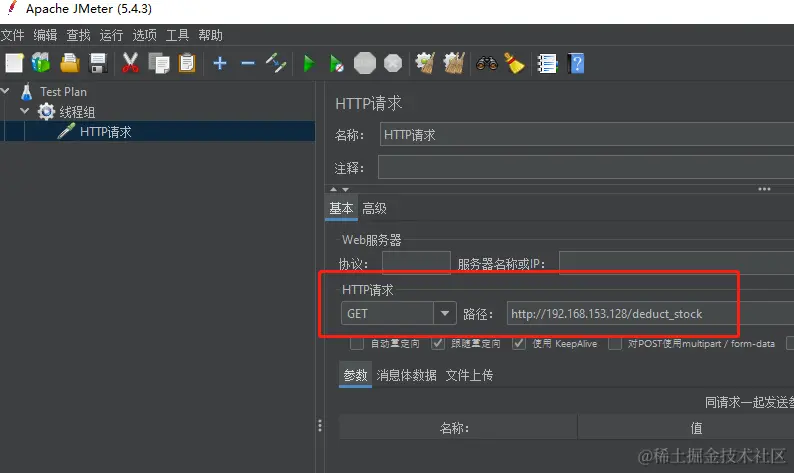794x473 pixels.
Task: Switch to the 基本 tab
Action: click(341, 208)
